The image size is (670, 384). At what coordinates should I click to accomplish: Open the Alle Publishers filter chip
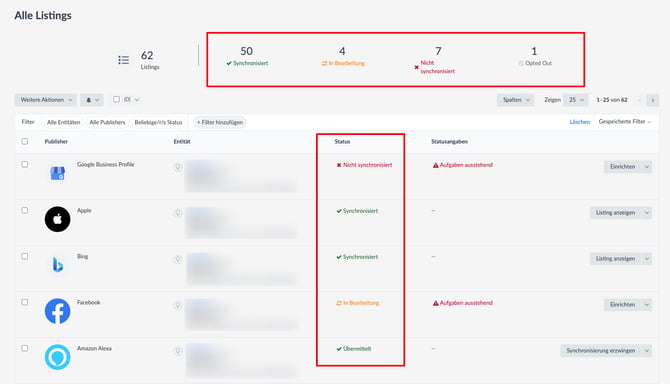pyautogui.click(x=107, y=122)
